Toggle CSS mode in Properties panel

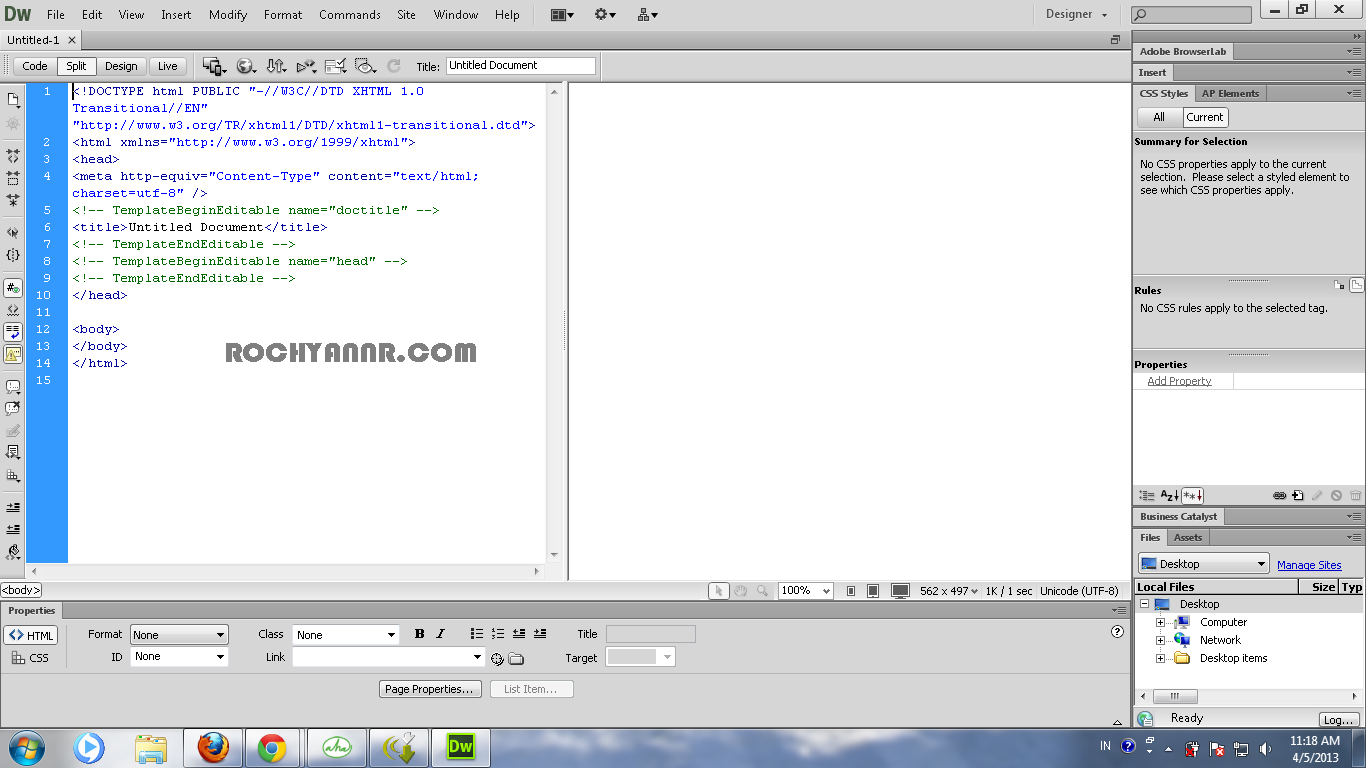[31, 658]
